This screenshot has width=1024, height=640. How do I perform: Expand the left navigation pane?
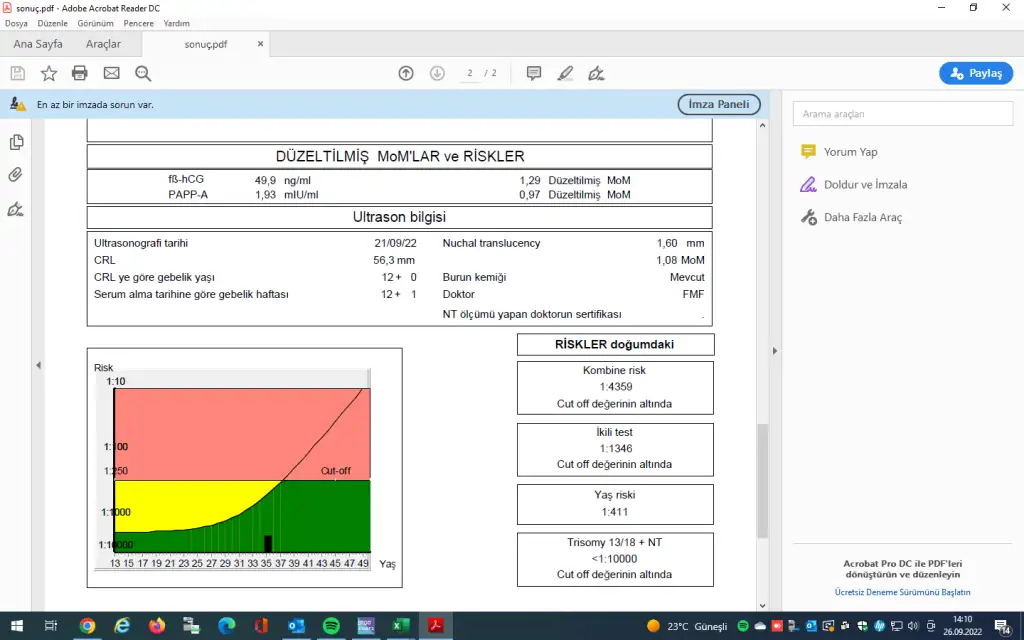point(39,365)
